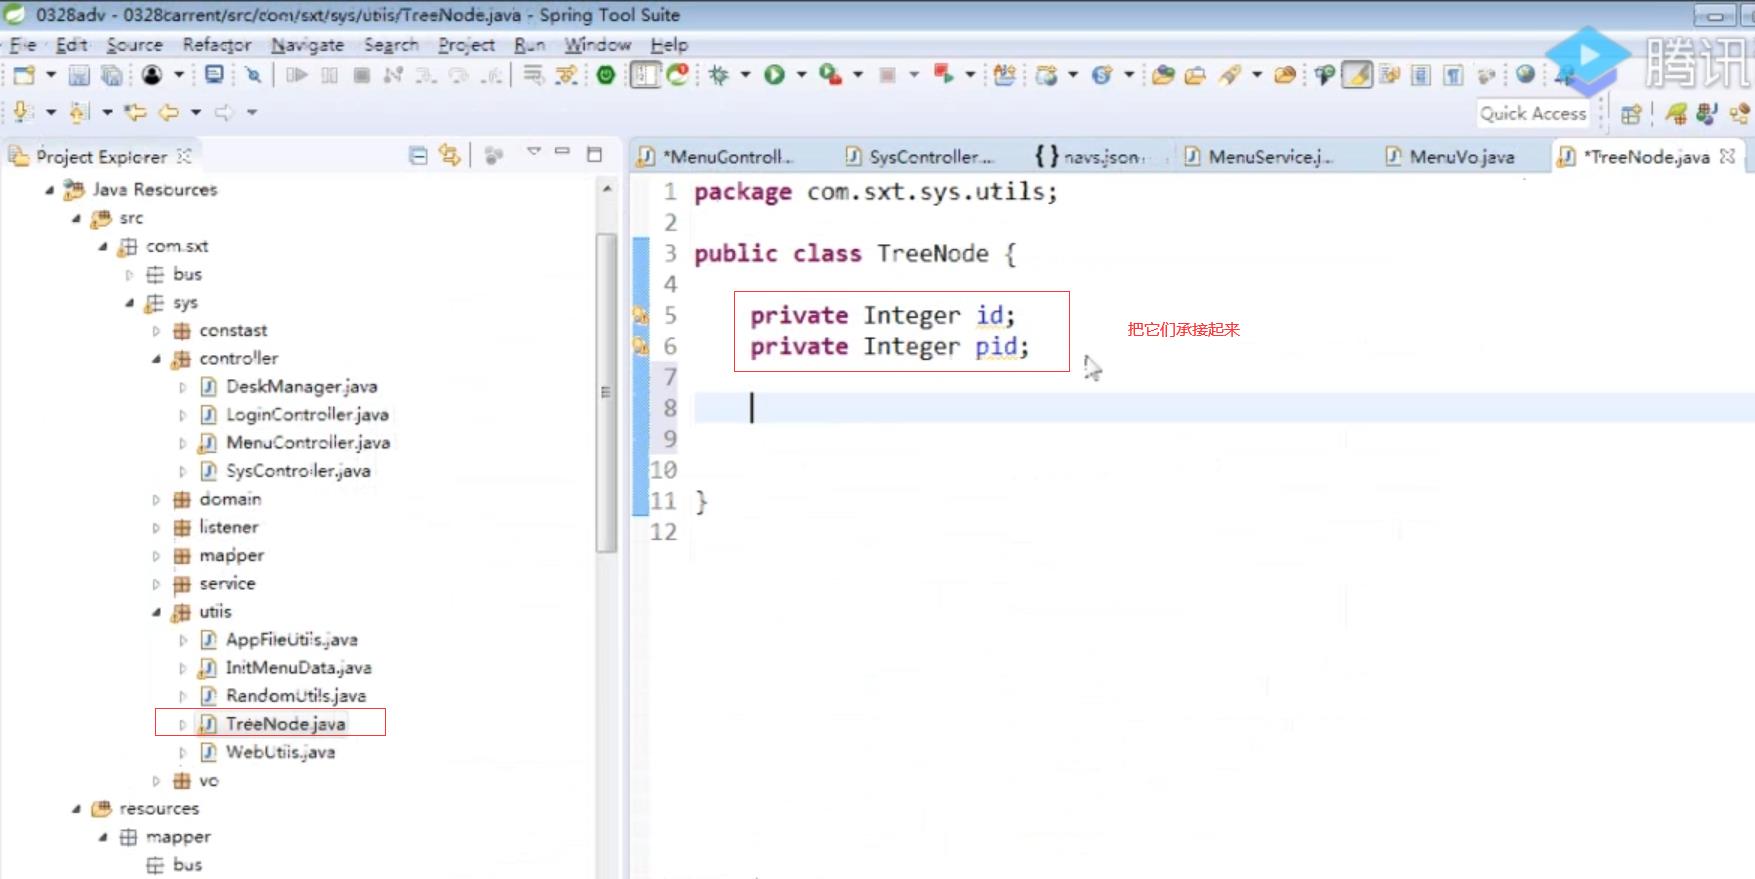
Task: Collapse the controller package node
Action: coord(156,359)
